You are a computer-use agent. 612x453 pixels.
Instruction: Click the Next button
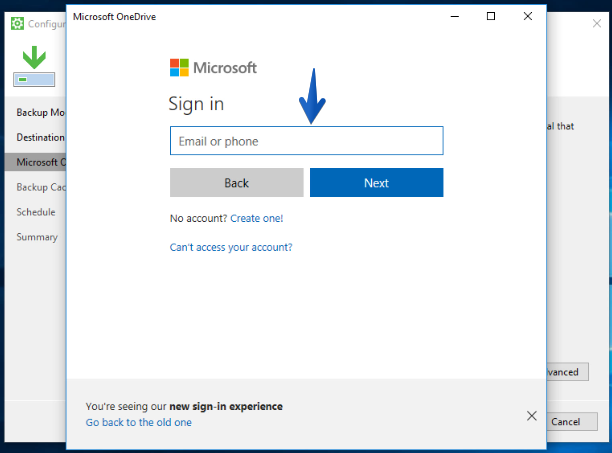click(376, 183)
